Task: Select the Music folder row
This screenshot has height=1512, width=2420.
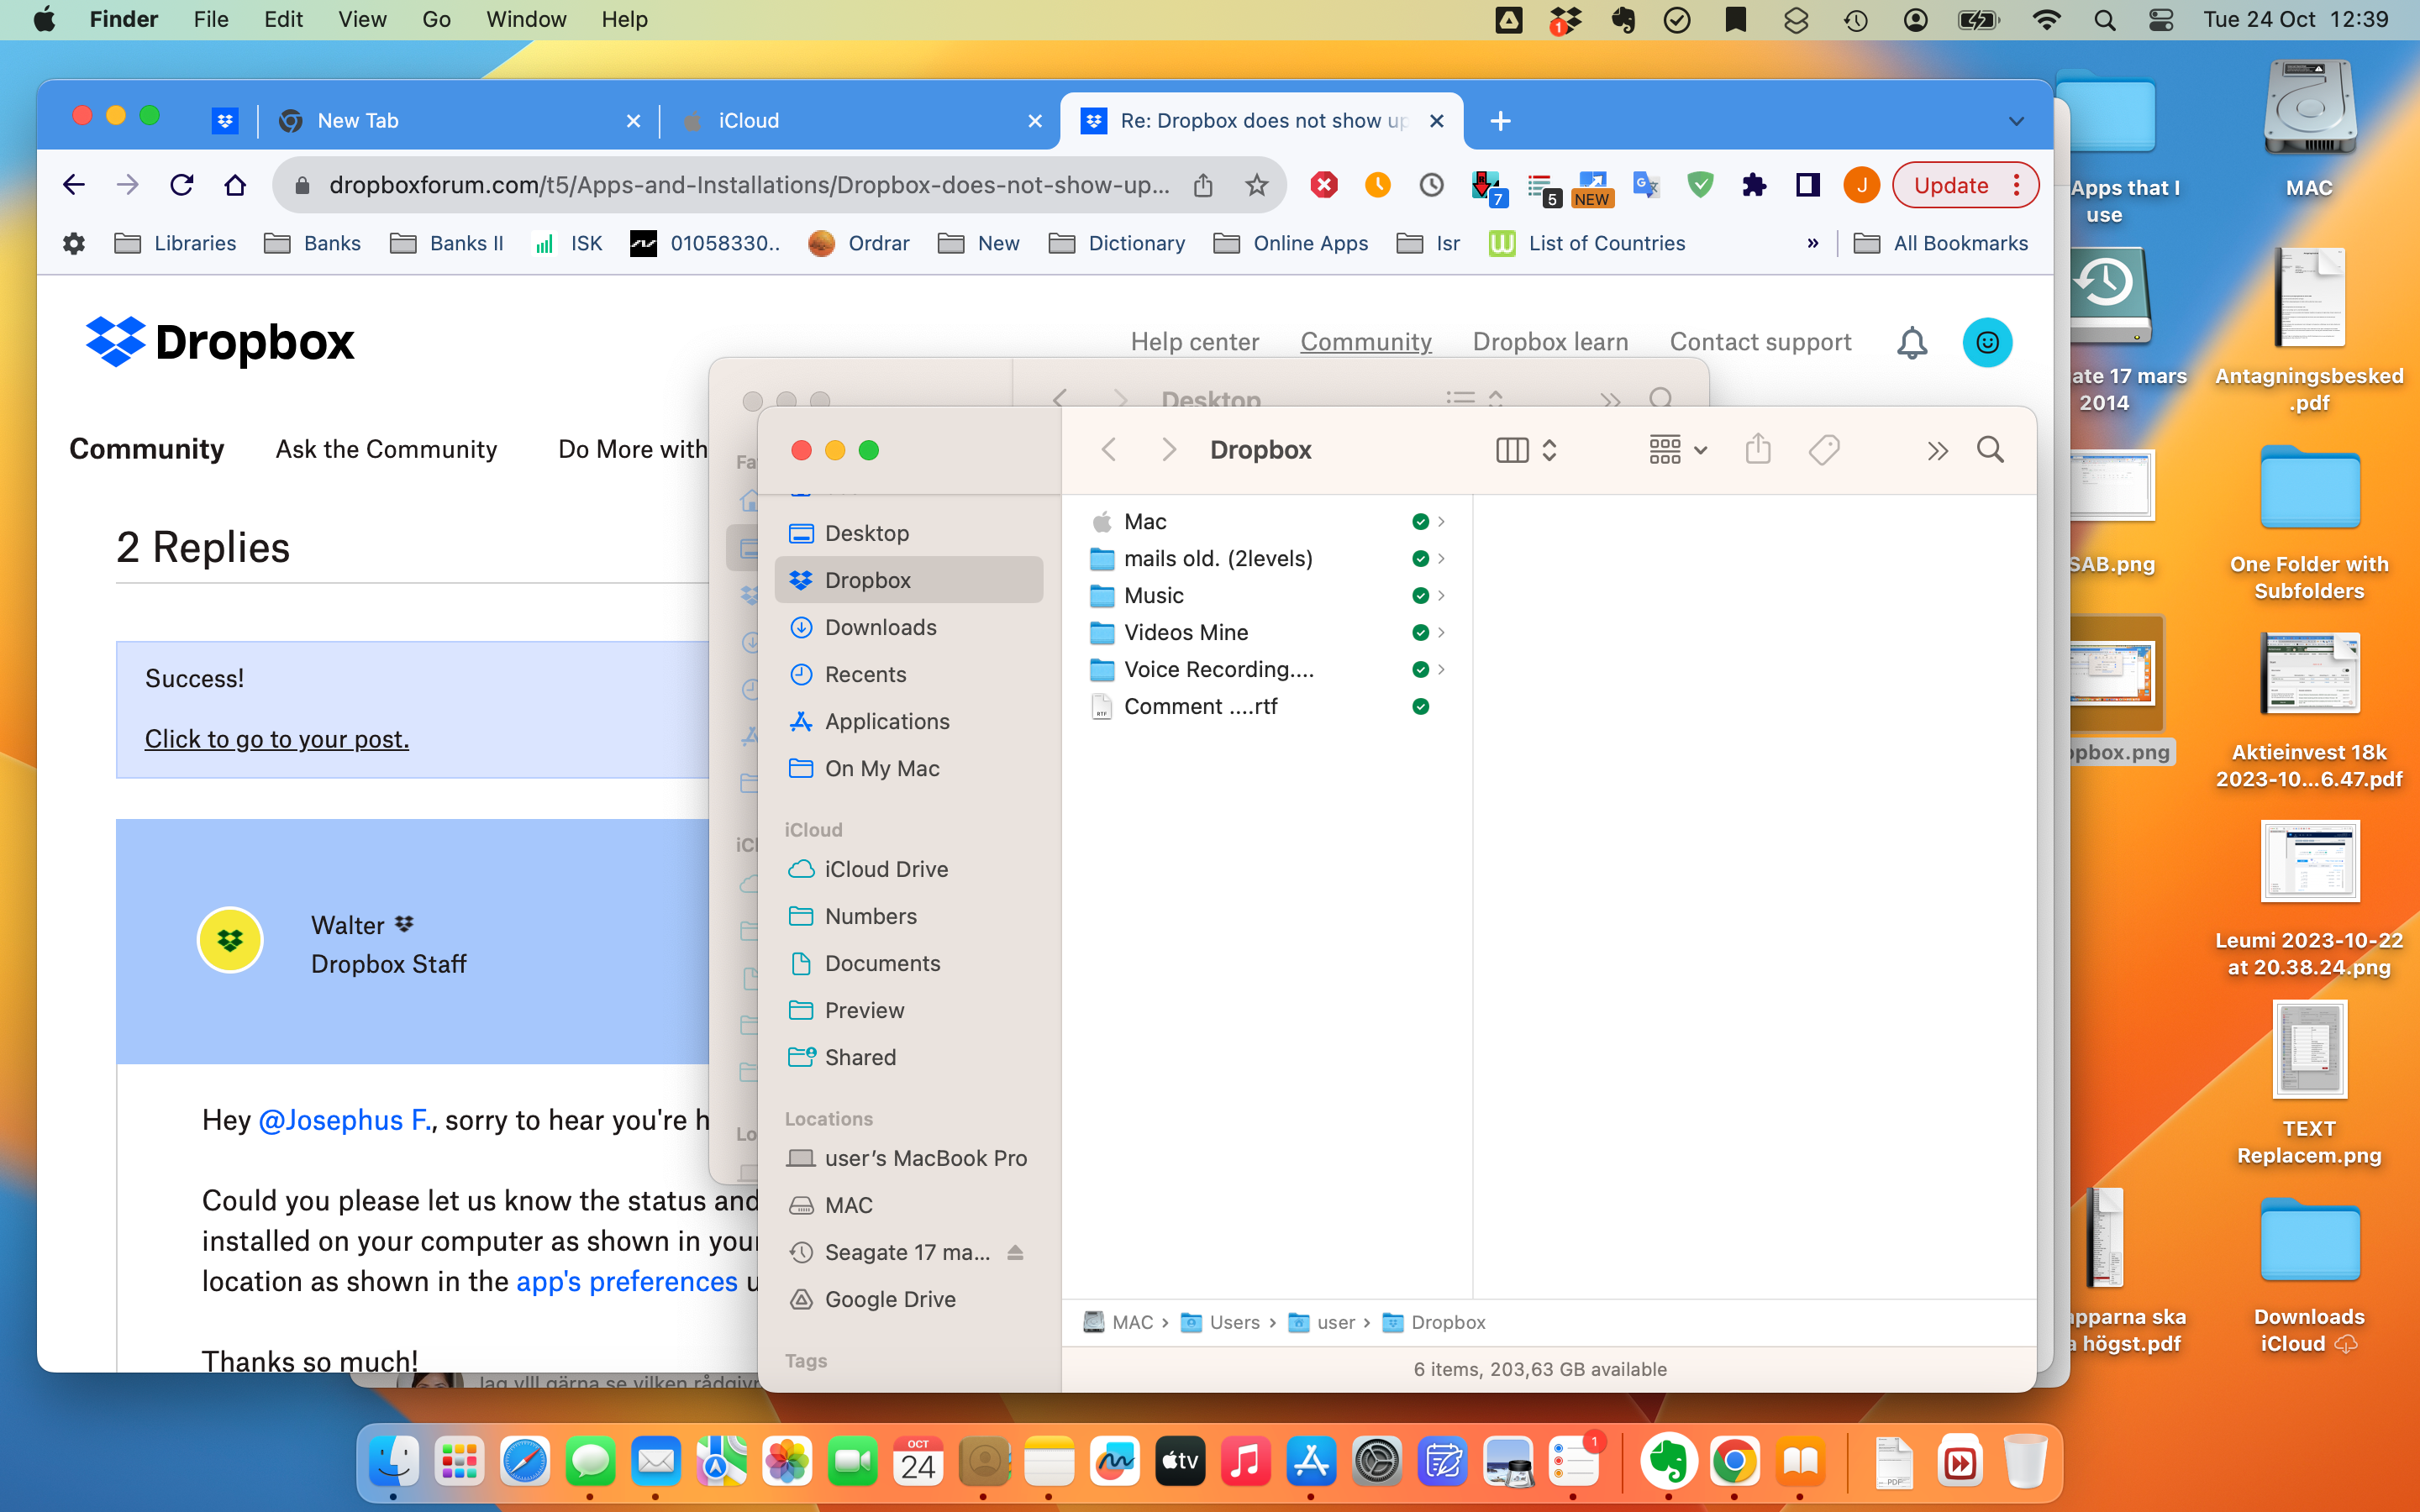Action: click(x=1266, y=596)
